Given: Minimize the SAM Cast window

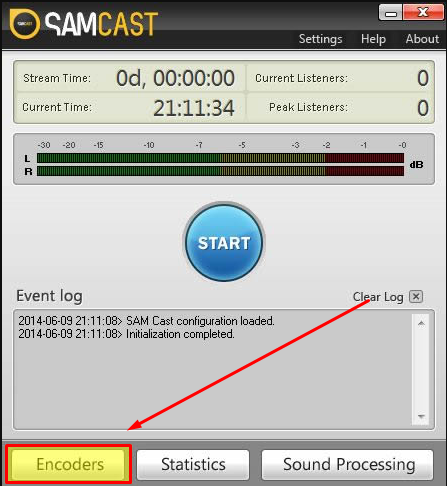Looking at the screenshot, I should click(x=390, y=13).
